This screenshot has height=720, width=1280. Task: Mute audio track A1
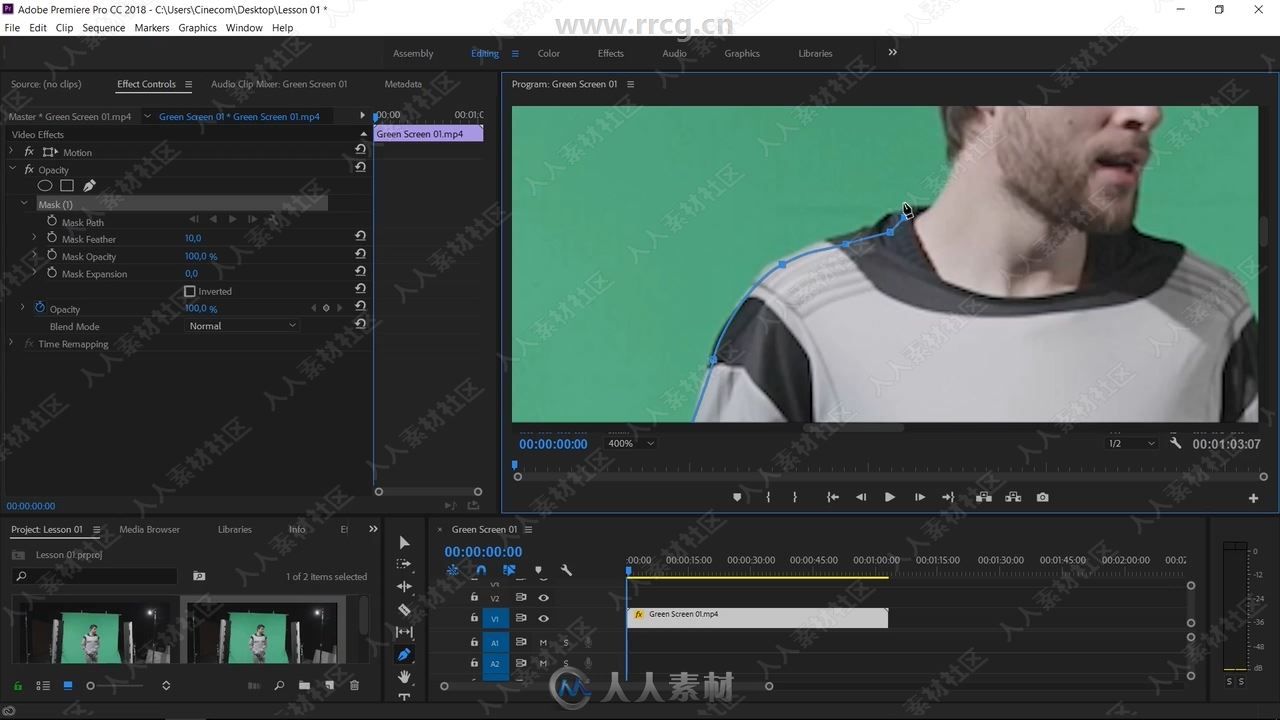click(543, 642)
